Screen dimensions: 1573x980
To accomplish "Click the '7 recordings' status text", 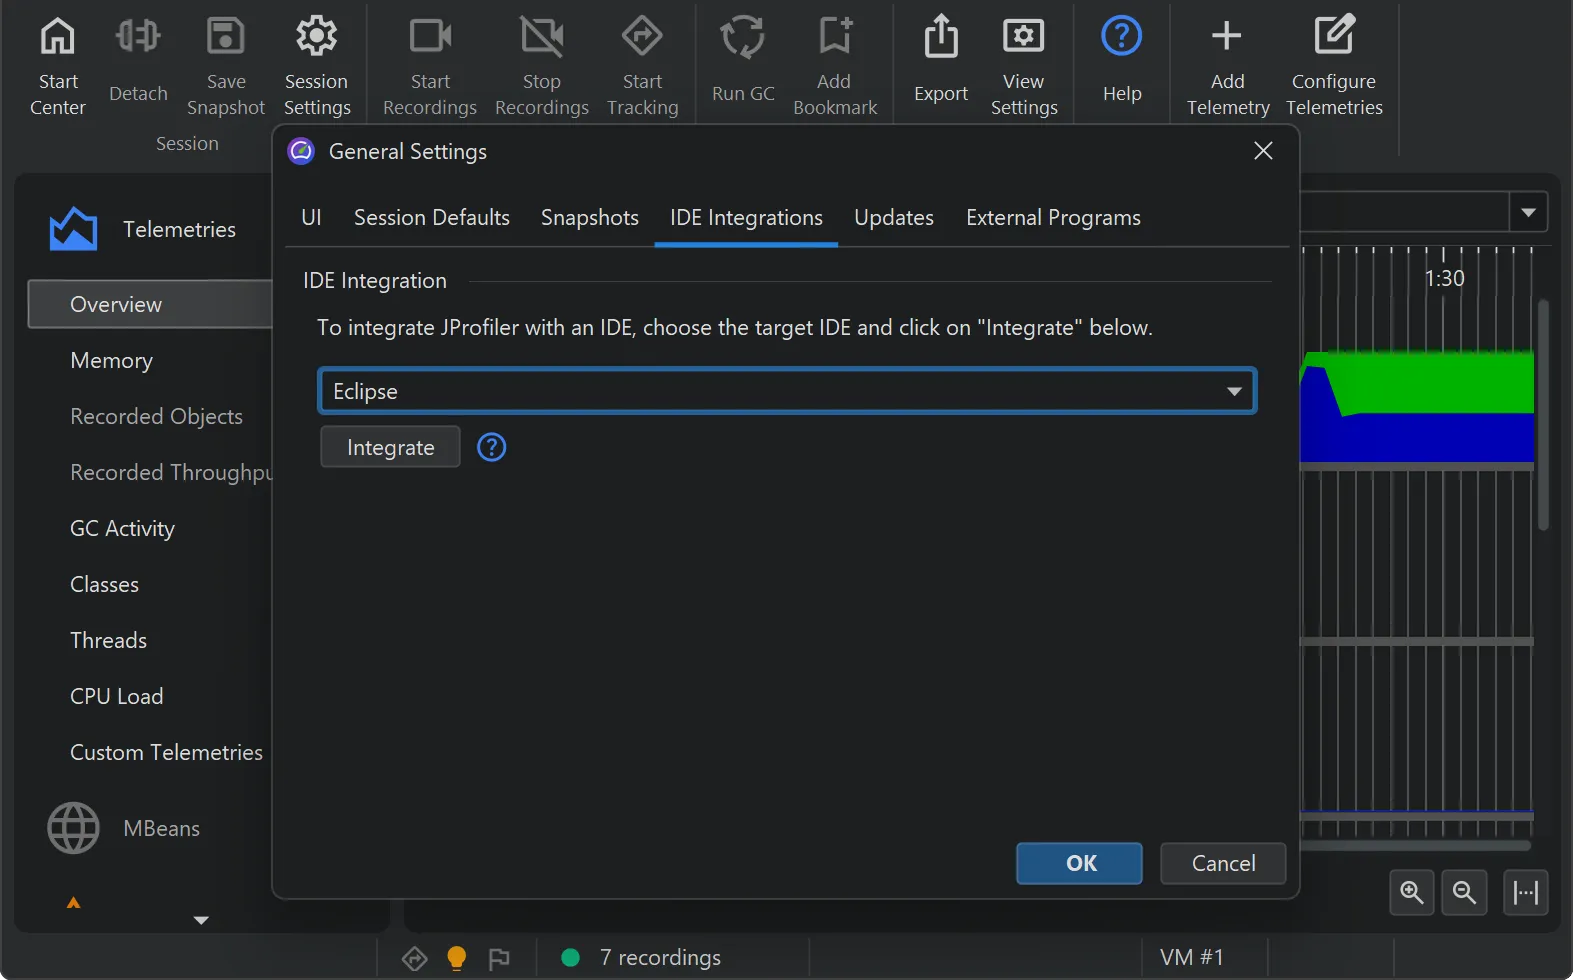I will (660, 957).
